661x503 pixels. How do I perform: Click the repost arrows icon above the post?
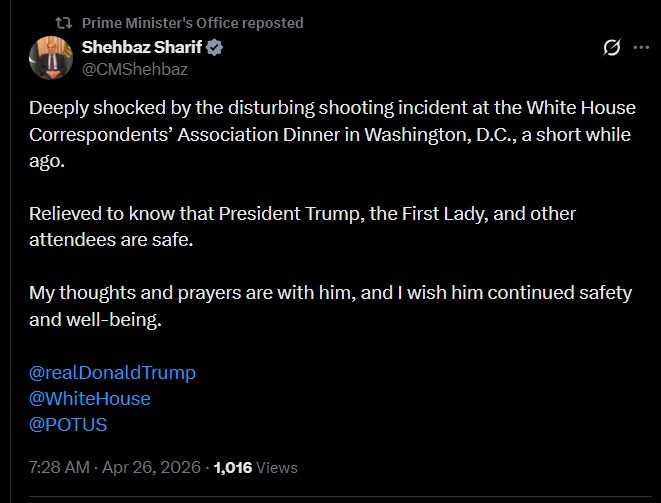pos(62,23)
